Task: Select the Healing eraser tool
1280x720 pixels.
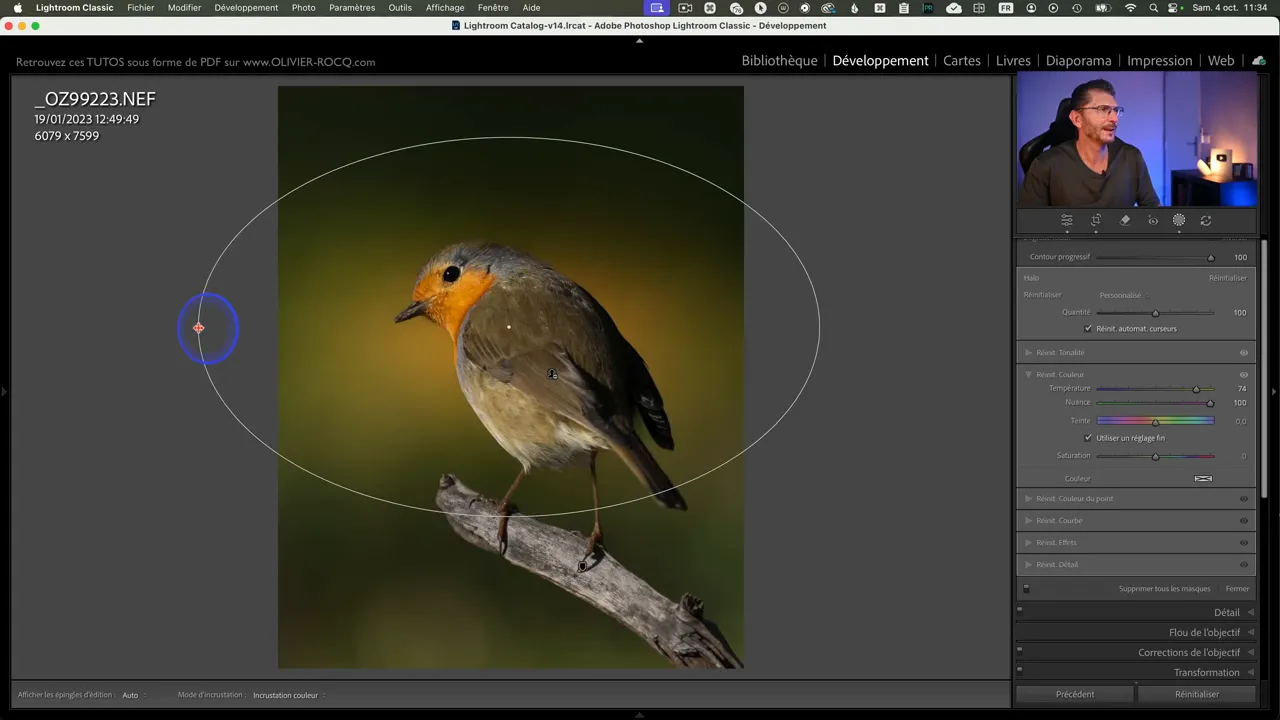Action: point(1125,220)
